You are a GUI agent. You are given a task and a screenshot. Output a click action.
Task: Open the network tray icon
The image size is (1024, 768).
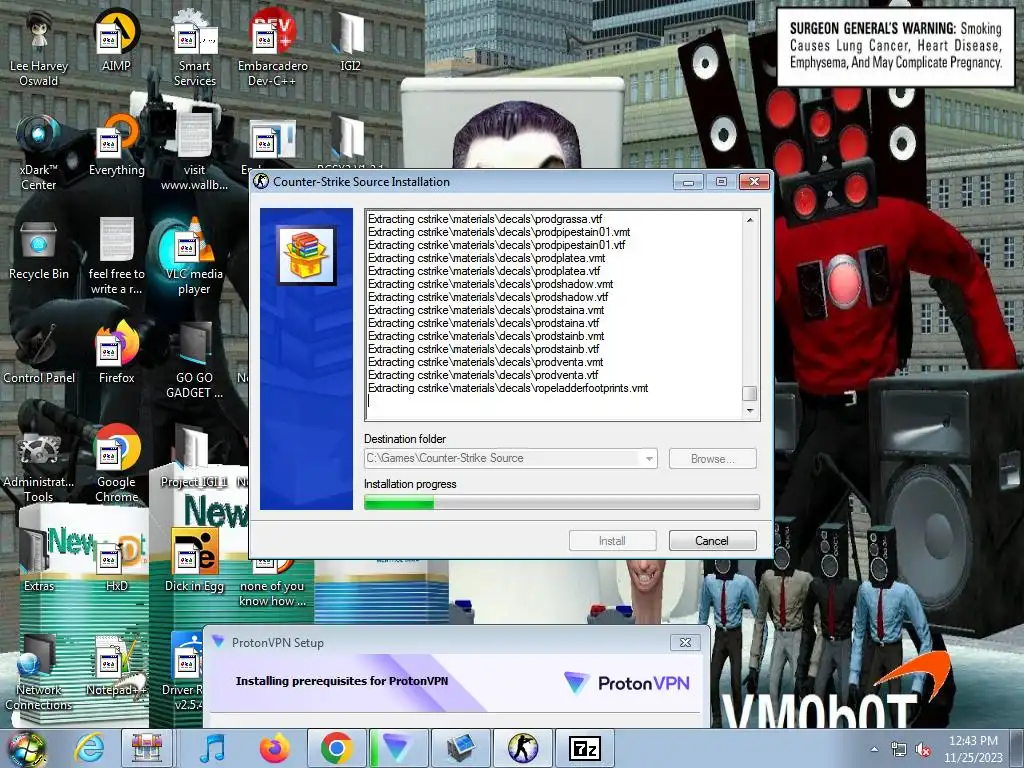pos(899,749)
